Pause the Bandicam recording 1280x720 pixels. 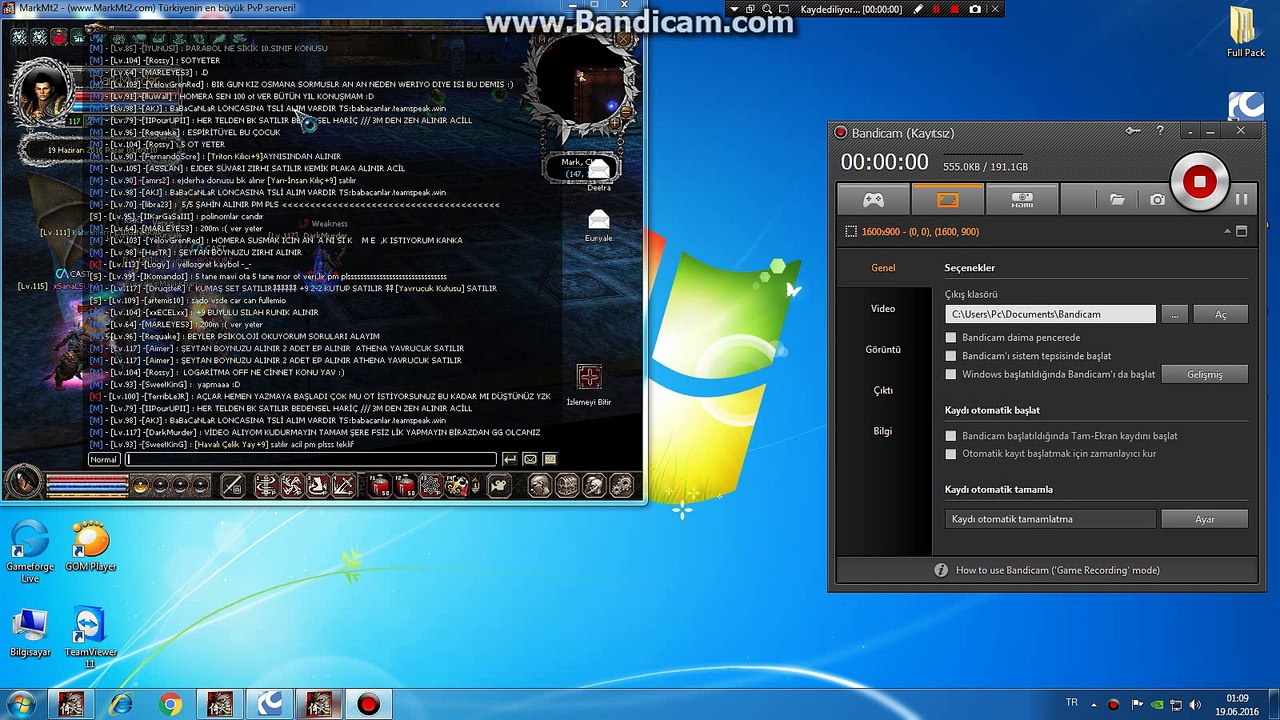pos(1241,199)
